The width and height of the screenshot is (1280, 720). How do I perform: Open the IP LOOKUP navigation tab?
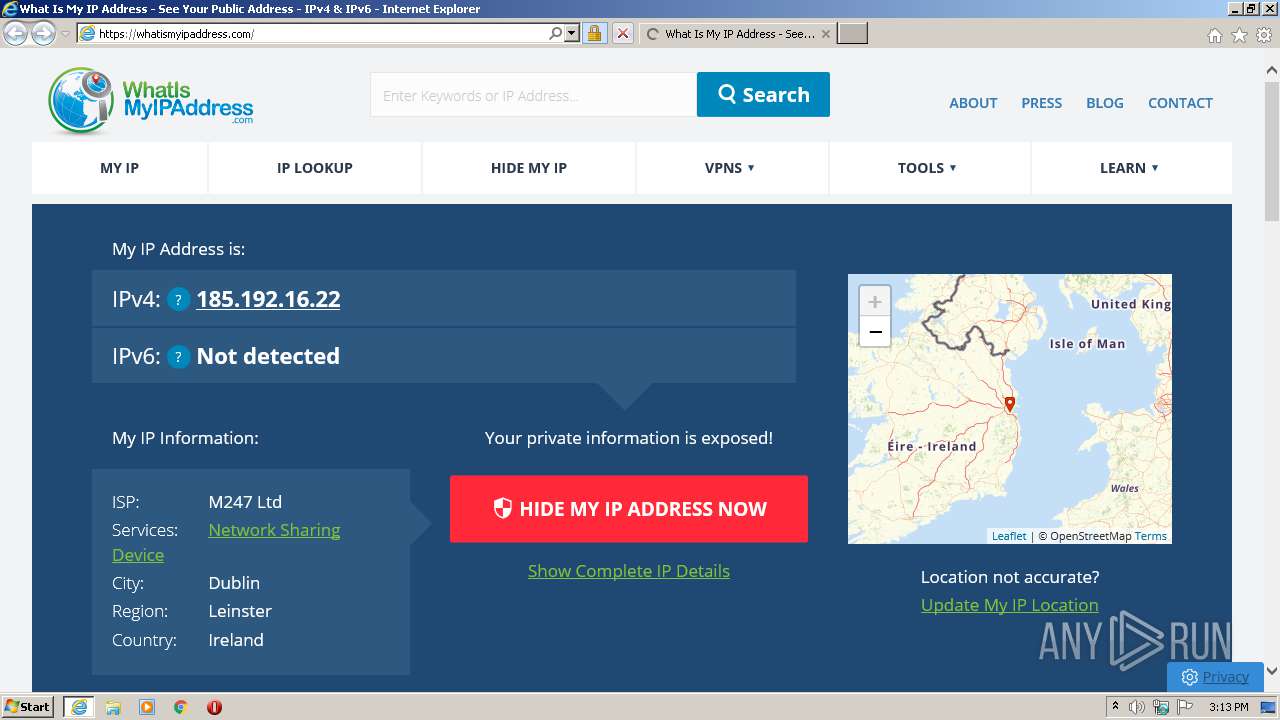(315, 168)
